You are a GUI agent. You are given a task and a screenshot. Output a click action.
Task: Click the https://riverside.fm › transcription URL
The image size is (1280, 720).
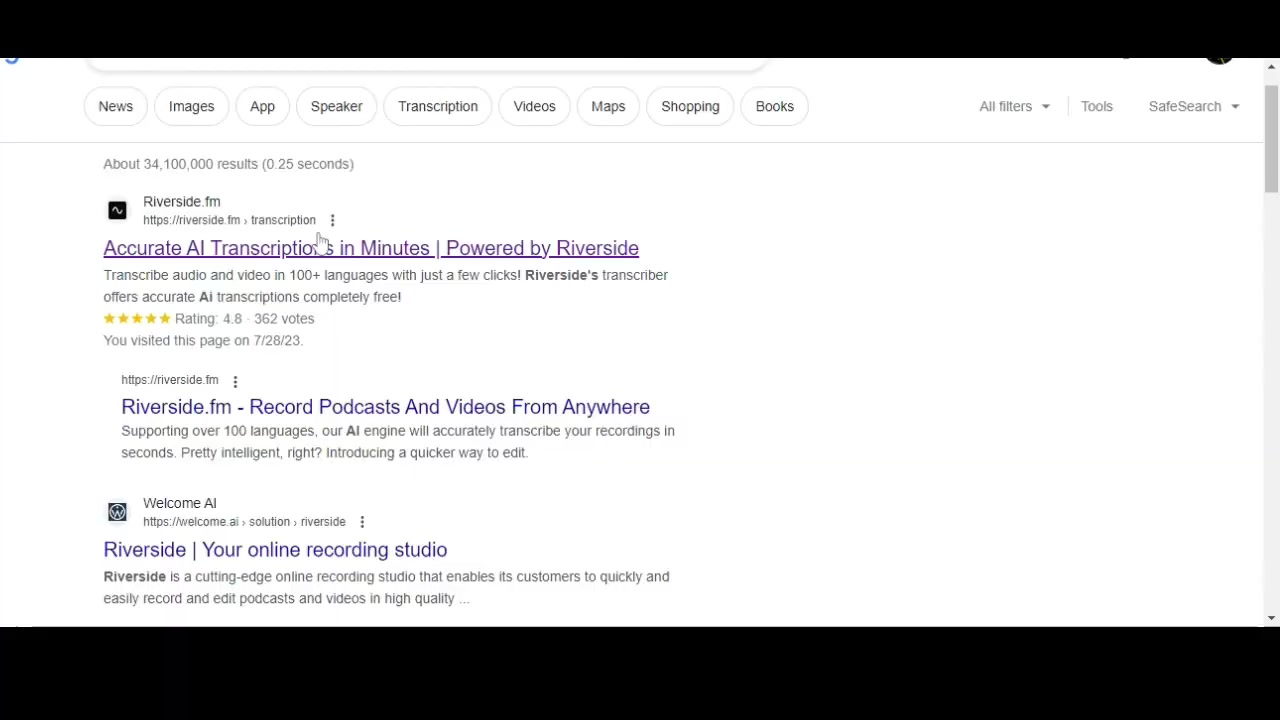point(229,220)
